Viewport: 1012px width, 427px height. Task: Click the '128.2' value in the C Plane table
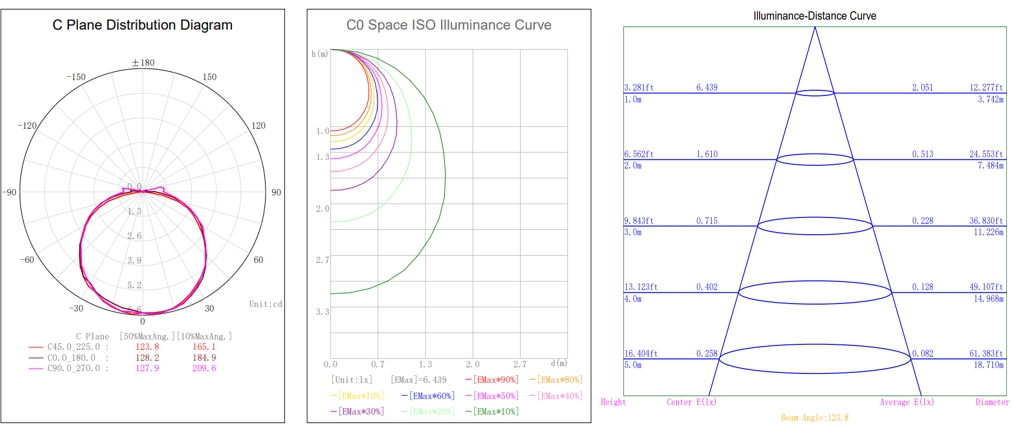point(148,357)
